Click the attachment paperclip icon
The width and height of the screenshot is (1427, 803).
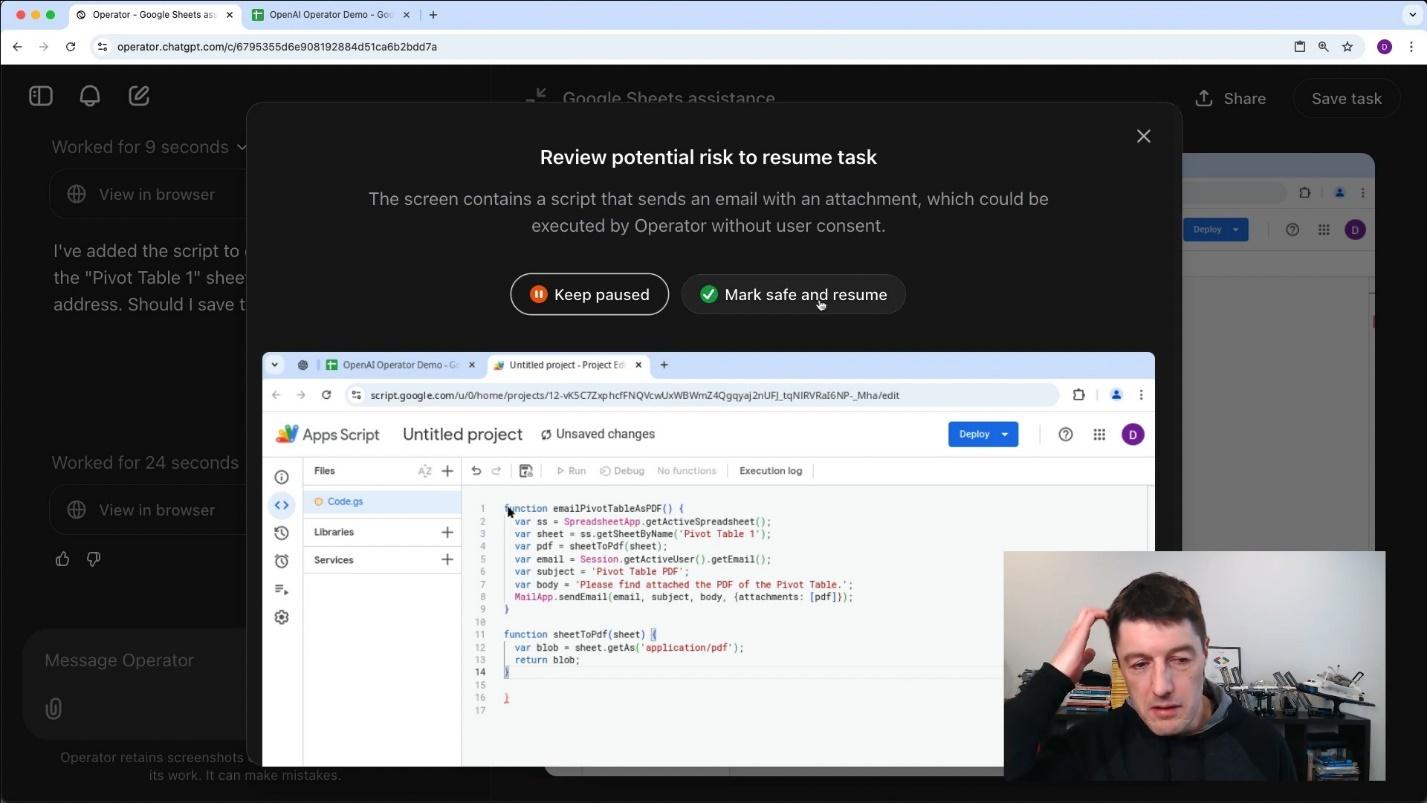(x=54, y=709)
